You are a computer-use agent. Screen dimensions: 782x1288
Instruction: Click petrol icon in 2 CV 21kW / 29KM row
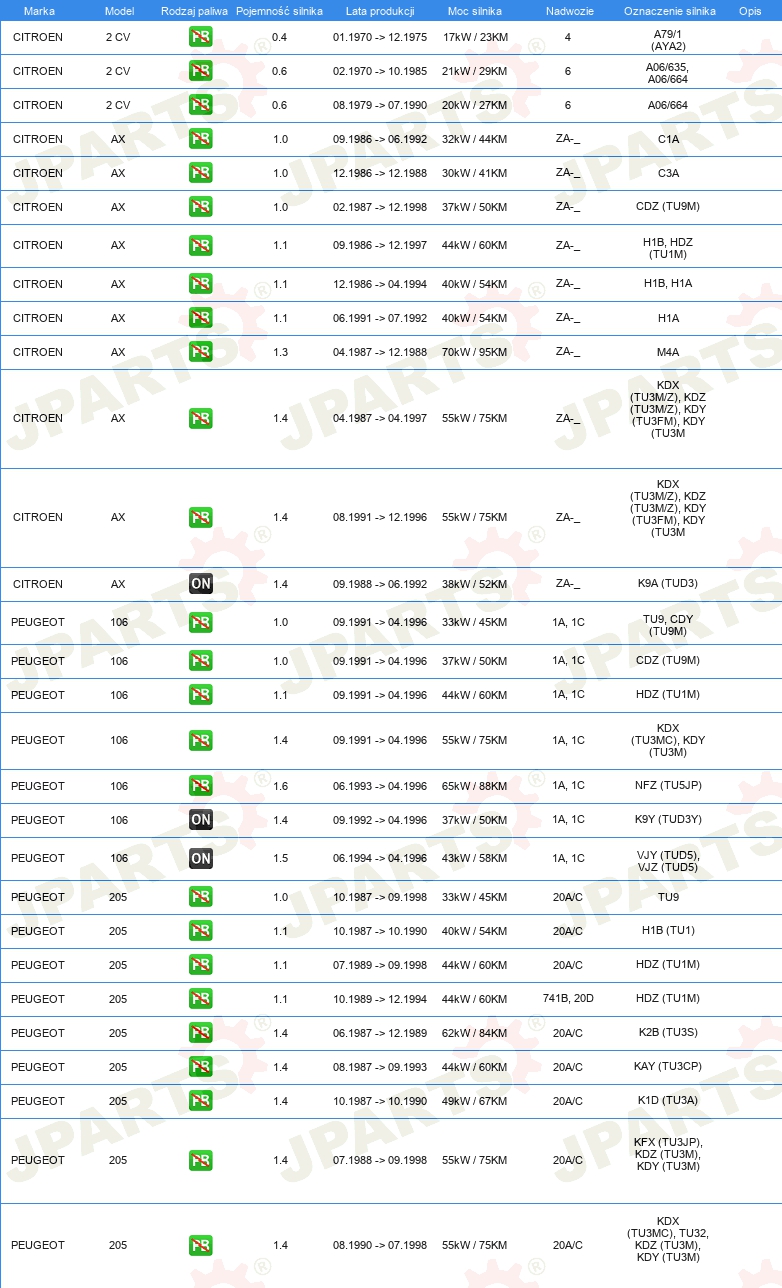pyautogui.click(x=201, y=72)
